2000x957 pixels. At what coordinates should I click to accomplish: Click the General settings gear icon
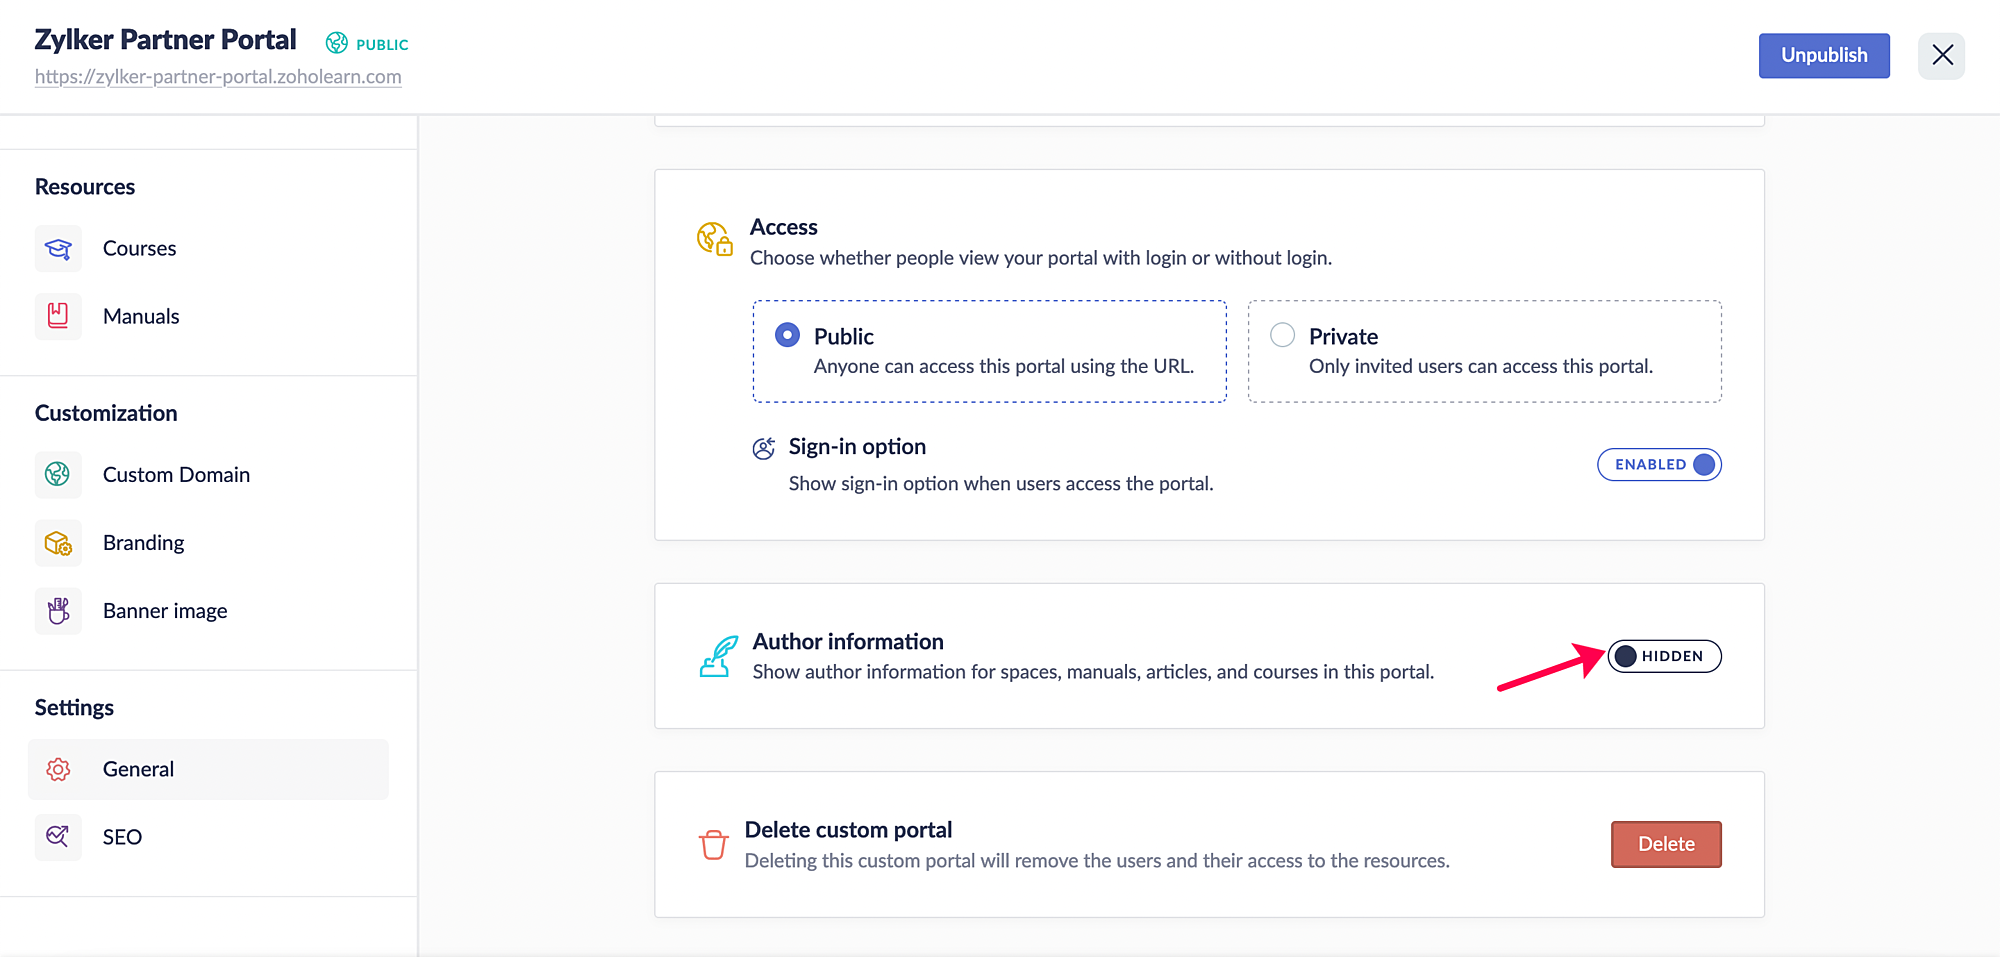(x=58, y=769)
